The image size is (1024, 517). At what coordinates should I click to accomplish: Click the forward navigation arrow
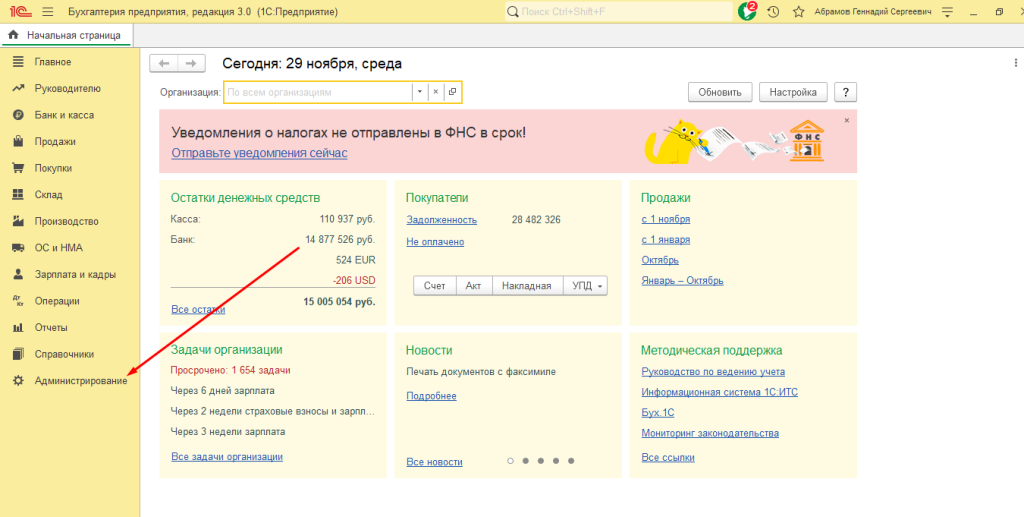tap(191, 63)
